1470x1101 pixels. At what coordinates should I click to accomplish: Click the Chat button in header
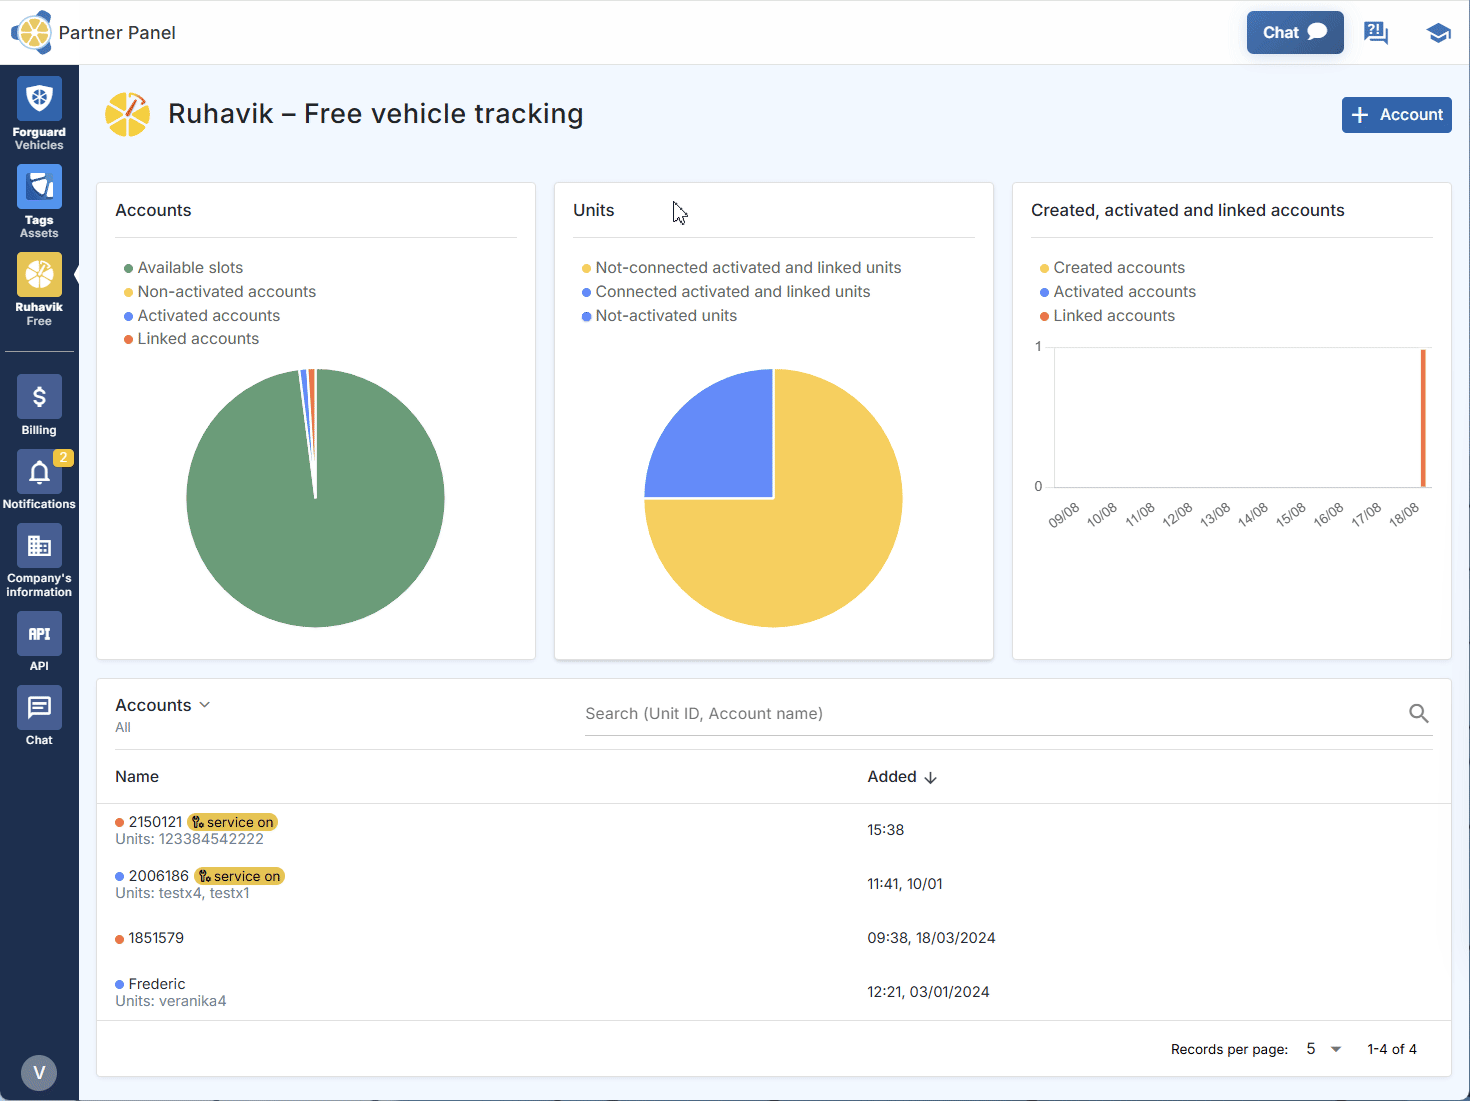(1294, 33)
